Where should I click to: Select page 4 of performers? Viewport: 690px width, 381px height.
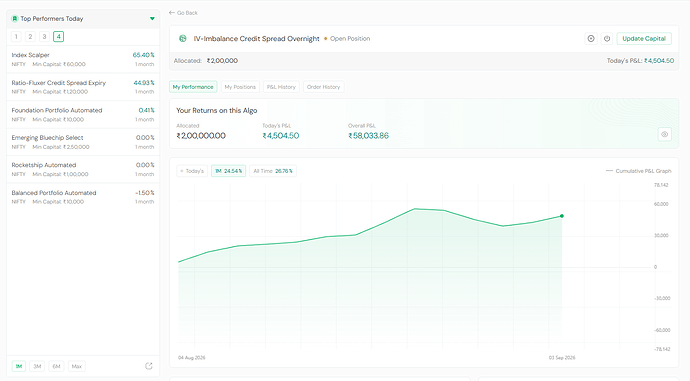coord(59,37)
